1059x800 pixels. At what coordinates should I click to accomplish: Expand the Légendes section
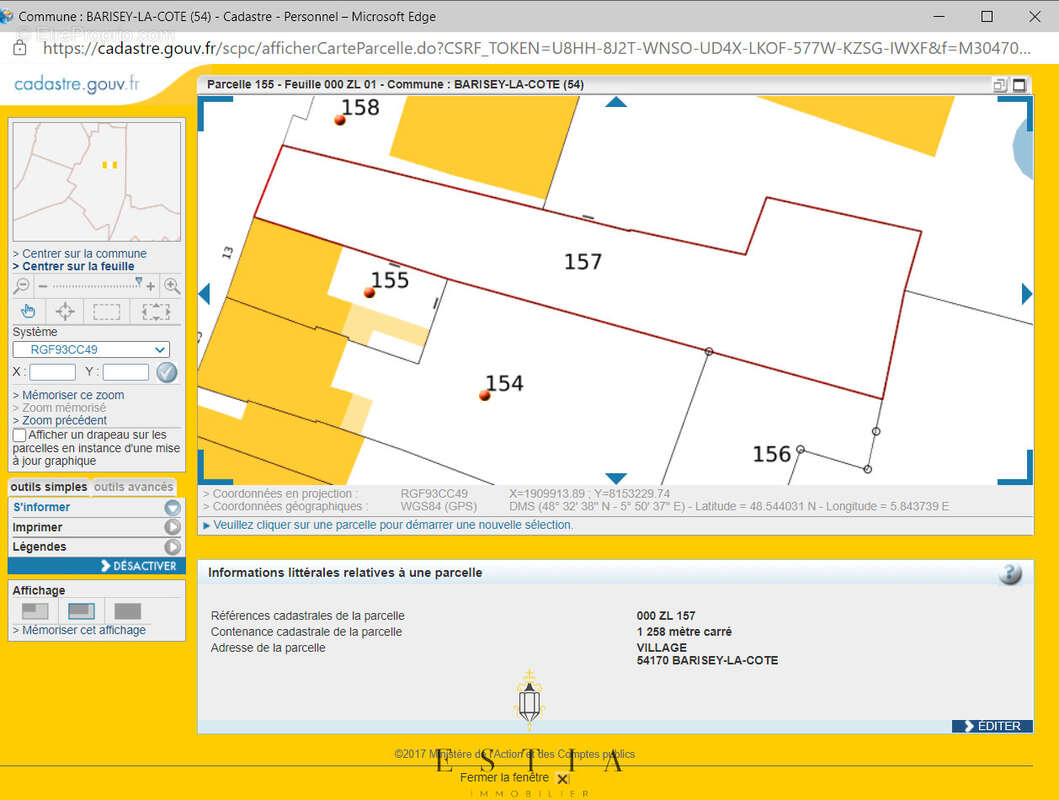coord(96,547)
